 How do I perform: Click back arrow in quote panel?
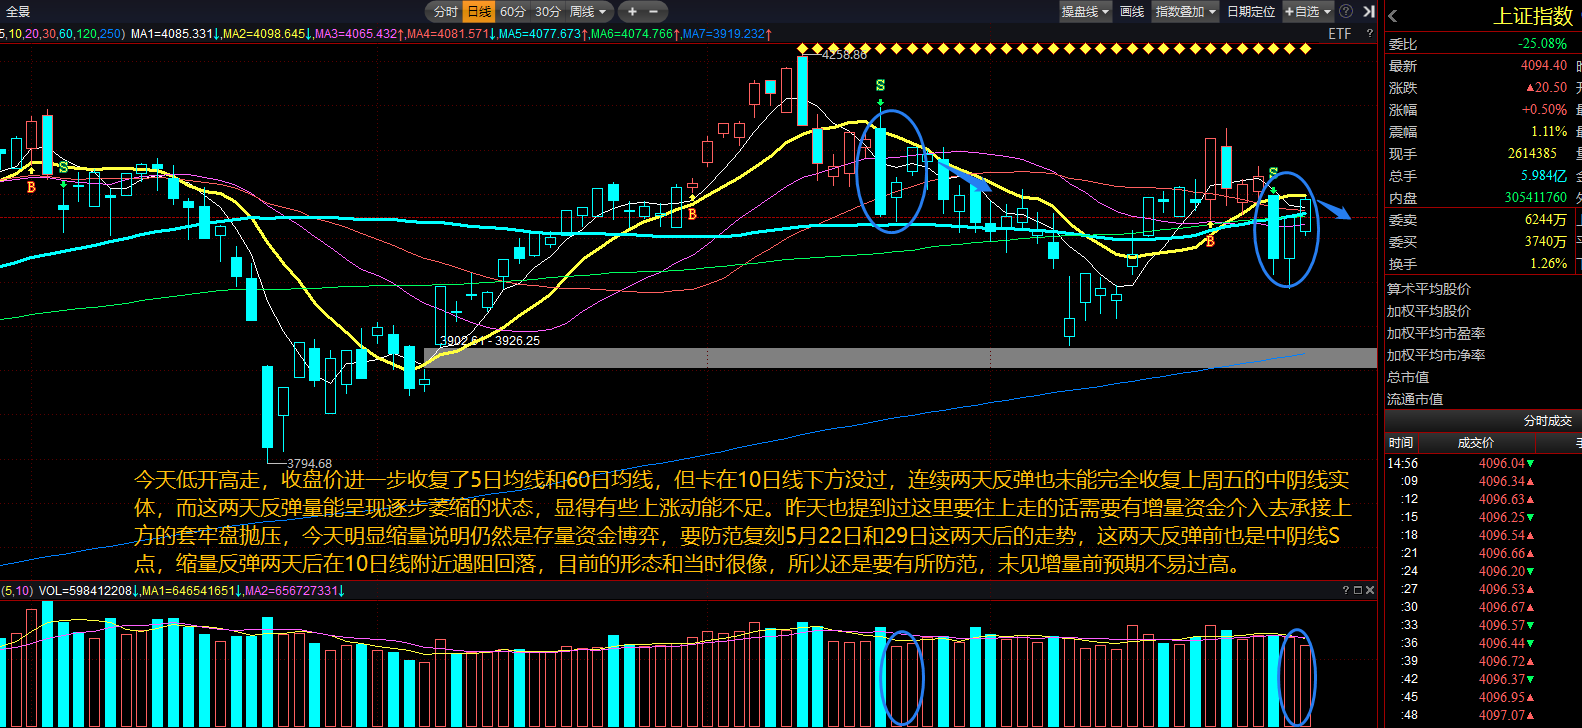point(1392,16)
